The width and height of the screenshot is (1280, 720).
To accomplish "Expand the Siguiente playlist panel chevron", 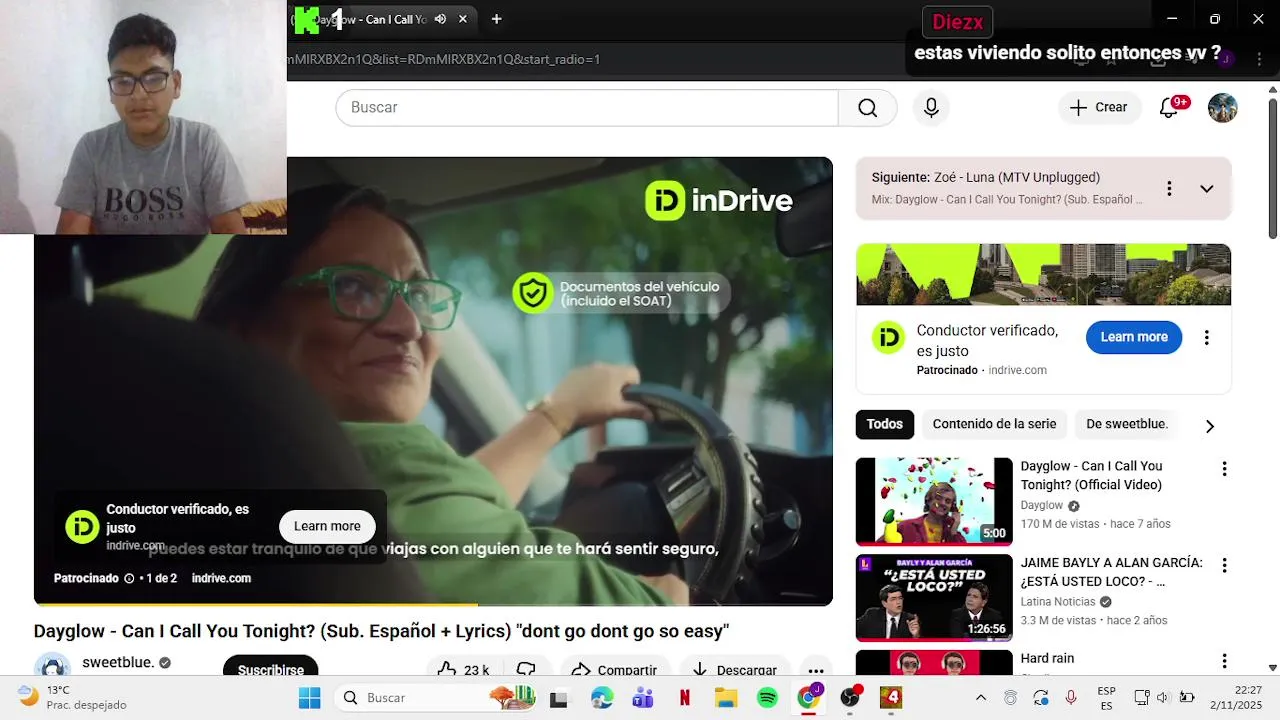I will 1206,189.
